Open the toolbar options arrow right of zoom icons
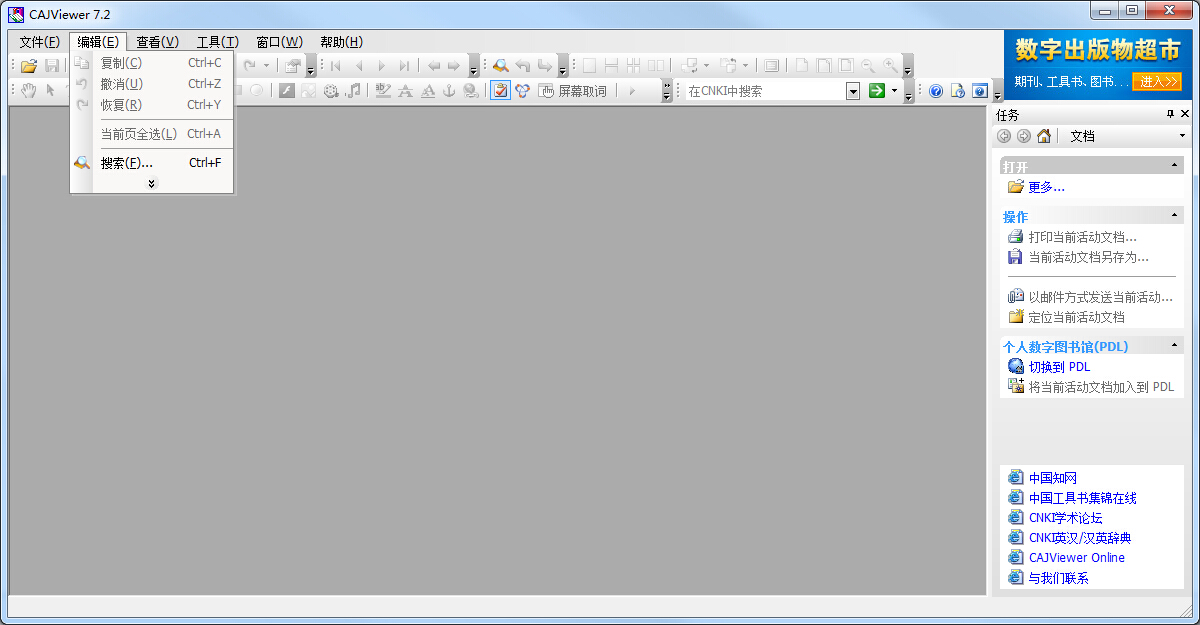 click(x=908, y=67)
